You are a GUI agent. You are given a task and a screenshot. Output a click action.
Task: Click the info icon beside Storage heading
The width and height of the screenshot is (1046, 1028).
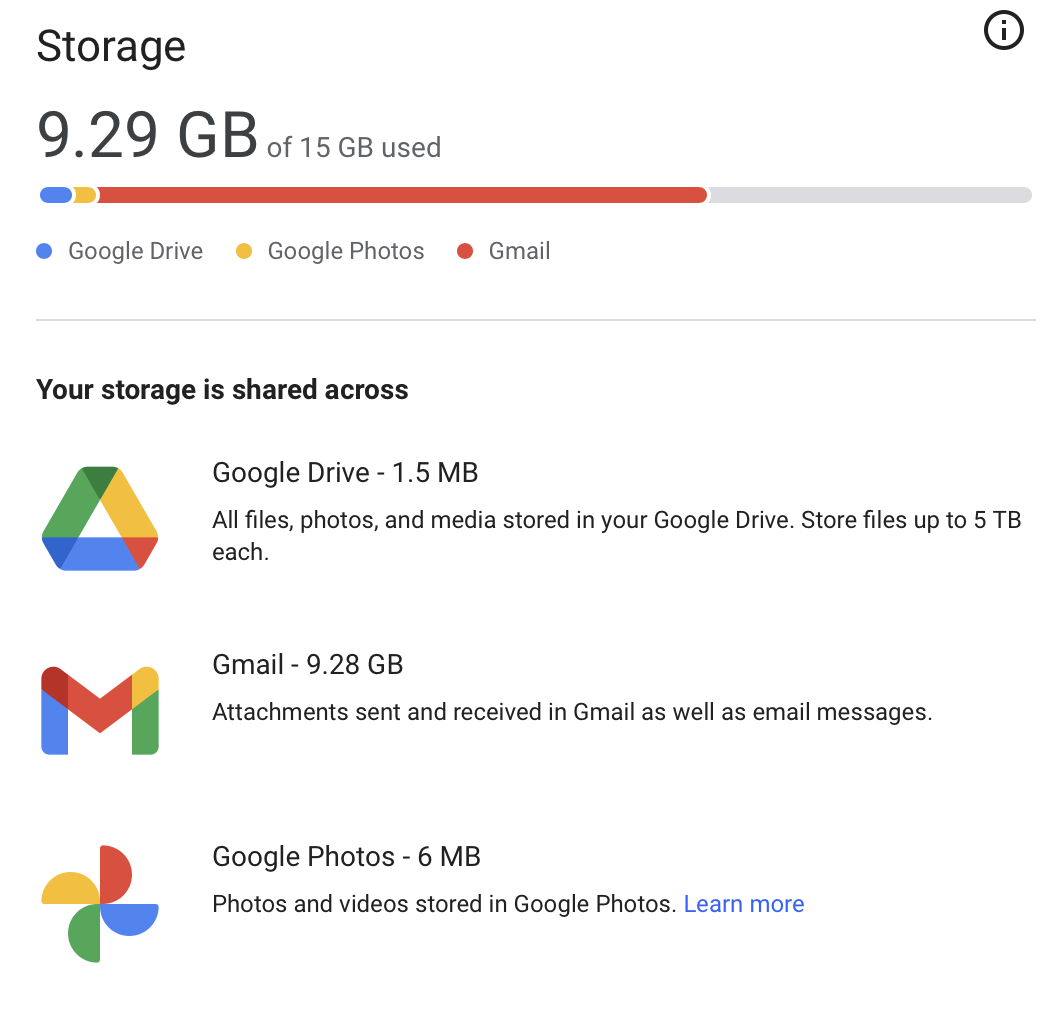point(1004,33)
